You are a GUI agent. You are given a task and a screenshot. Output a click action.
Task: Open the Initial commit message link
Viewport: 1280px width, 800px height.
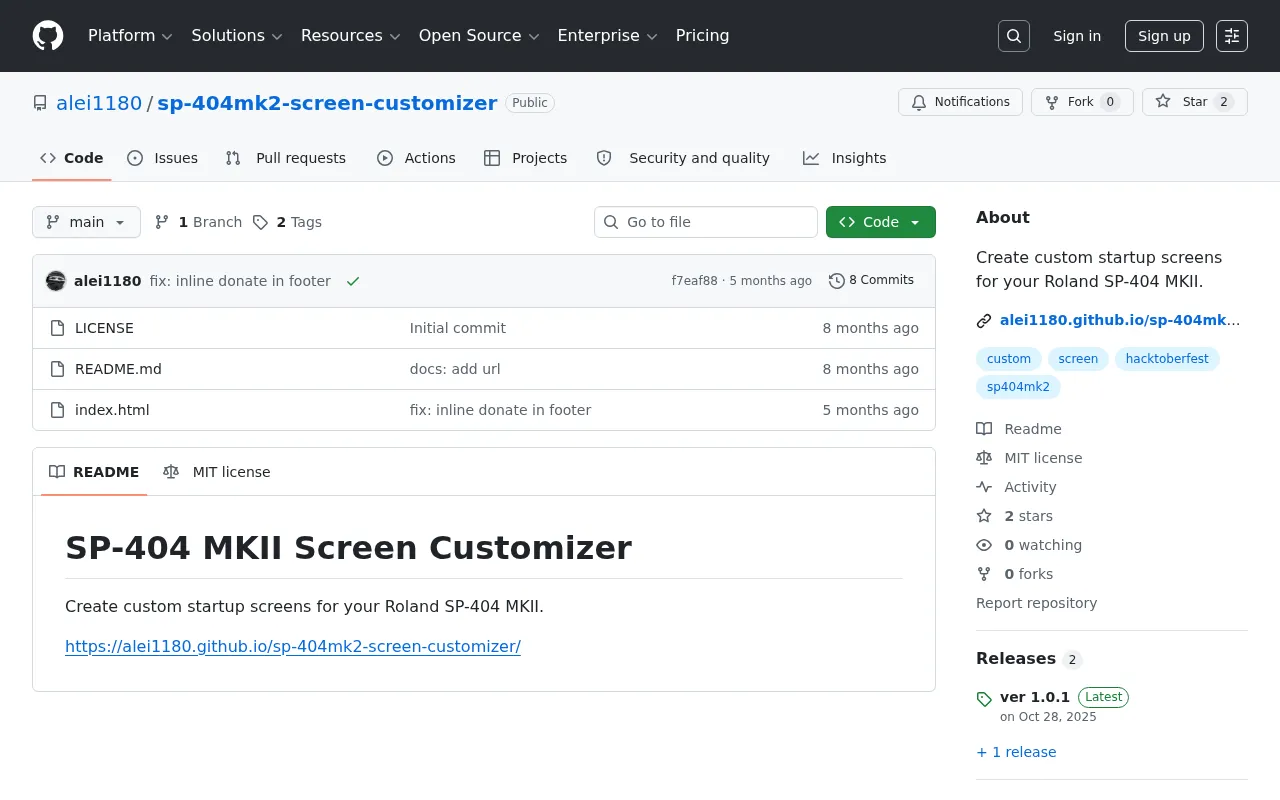(x=458, y=328)
